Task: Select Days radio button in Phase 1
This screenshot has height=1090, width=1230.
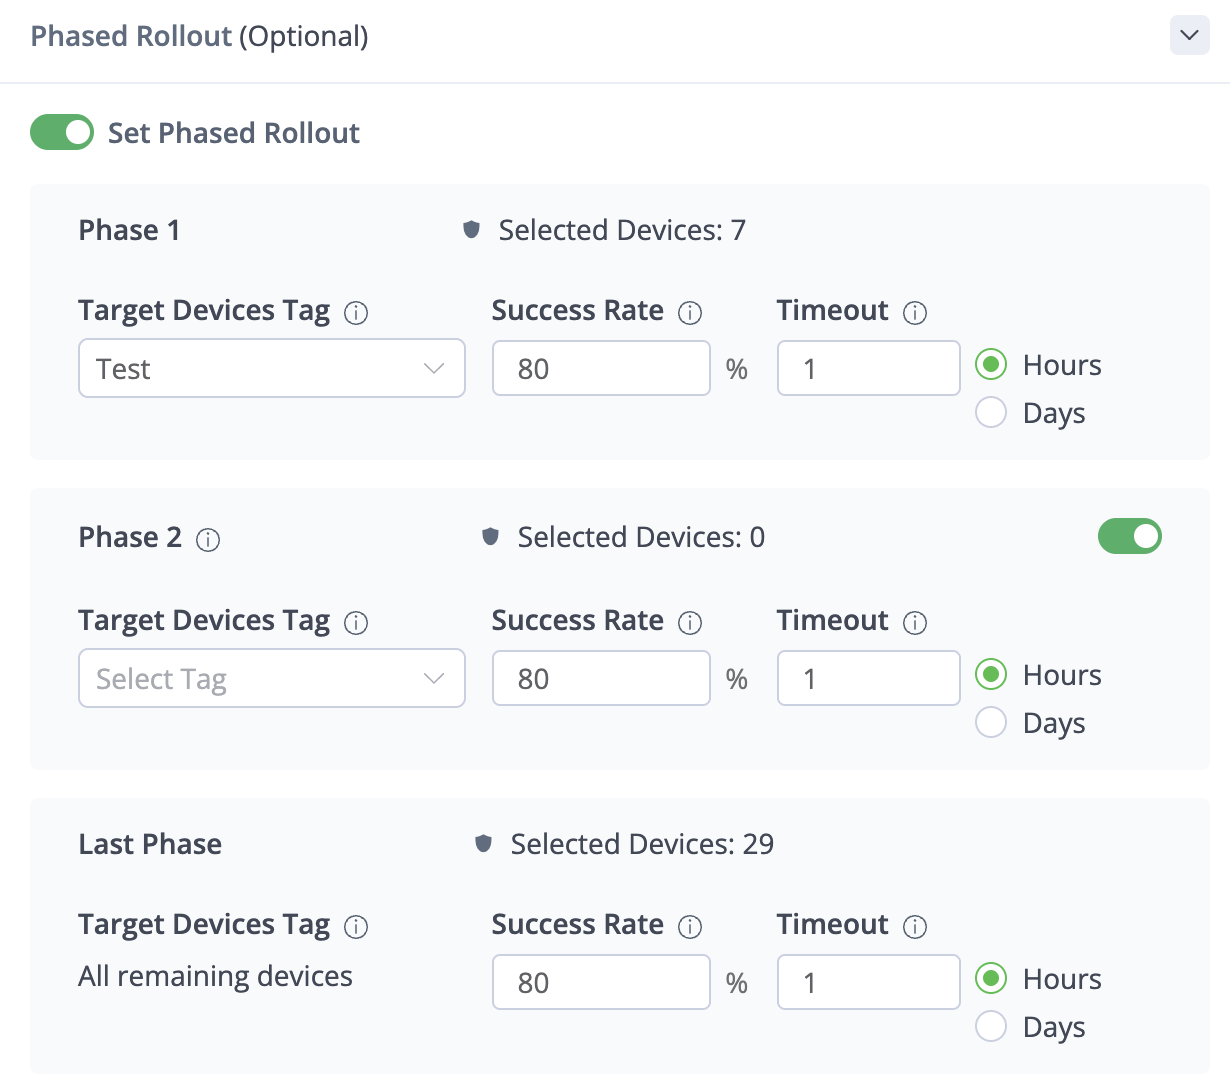Action: pos(991,412)
